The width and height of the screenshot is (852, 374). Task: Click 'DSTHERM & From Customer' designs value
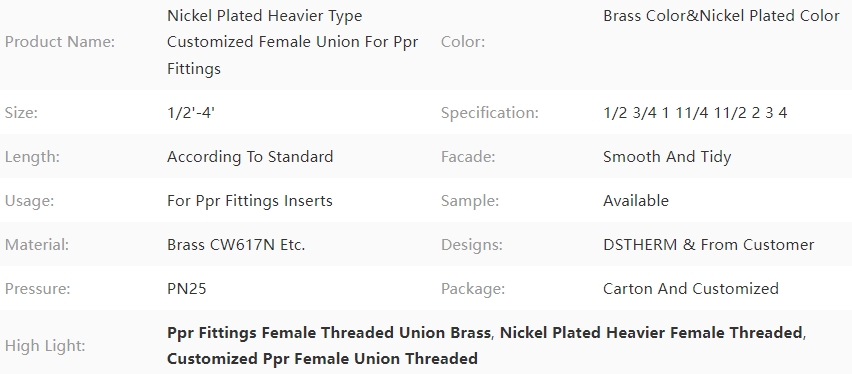[x=709, y=245]
